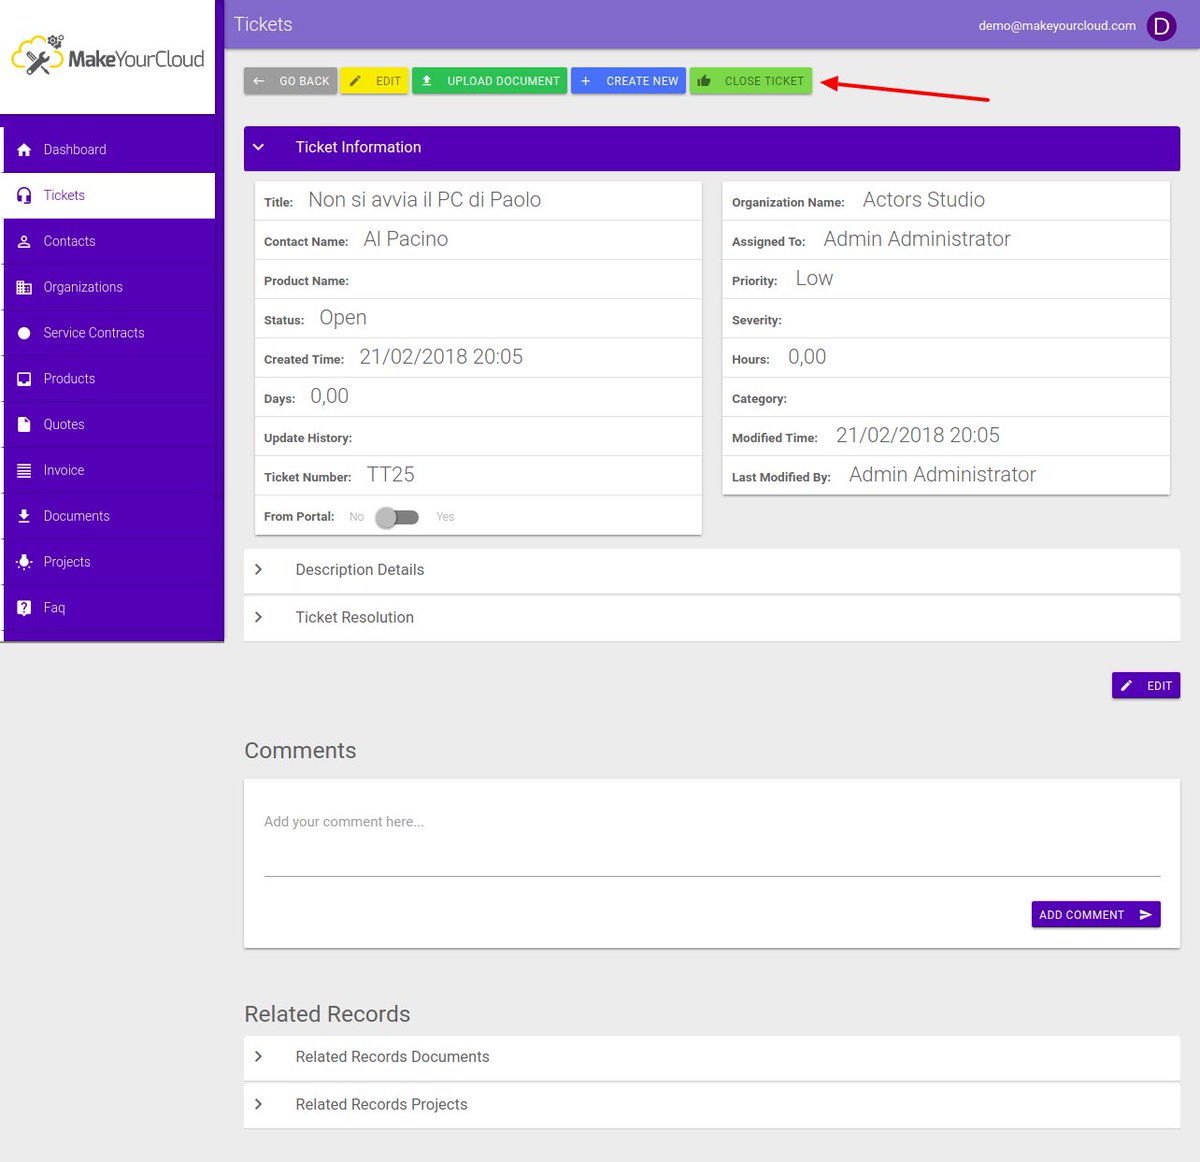The image size is (1200, 1162).
Task: Click the demo@makeyourcloud.com account email
Action: point(1057,26)
